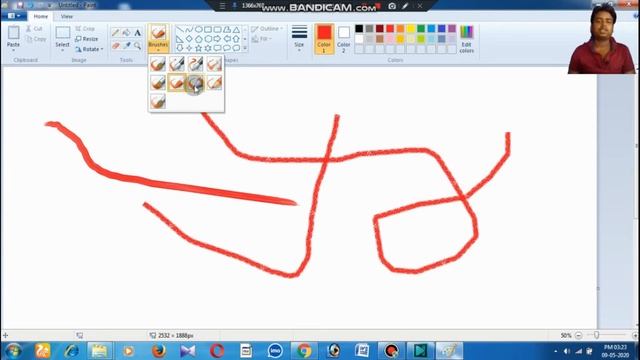The height and width of the screenshot is (360, 640).
Task: Choose the highlighted Crayon brush in the gallery
Action: [176, 82]
